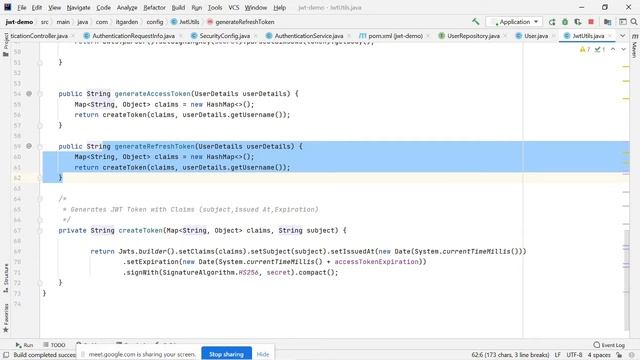Open the VCS menu
This screenshot has width=640, height=360.
tap(233, 7)
